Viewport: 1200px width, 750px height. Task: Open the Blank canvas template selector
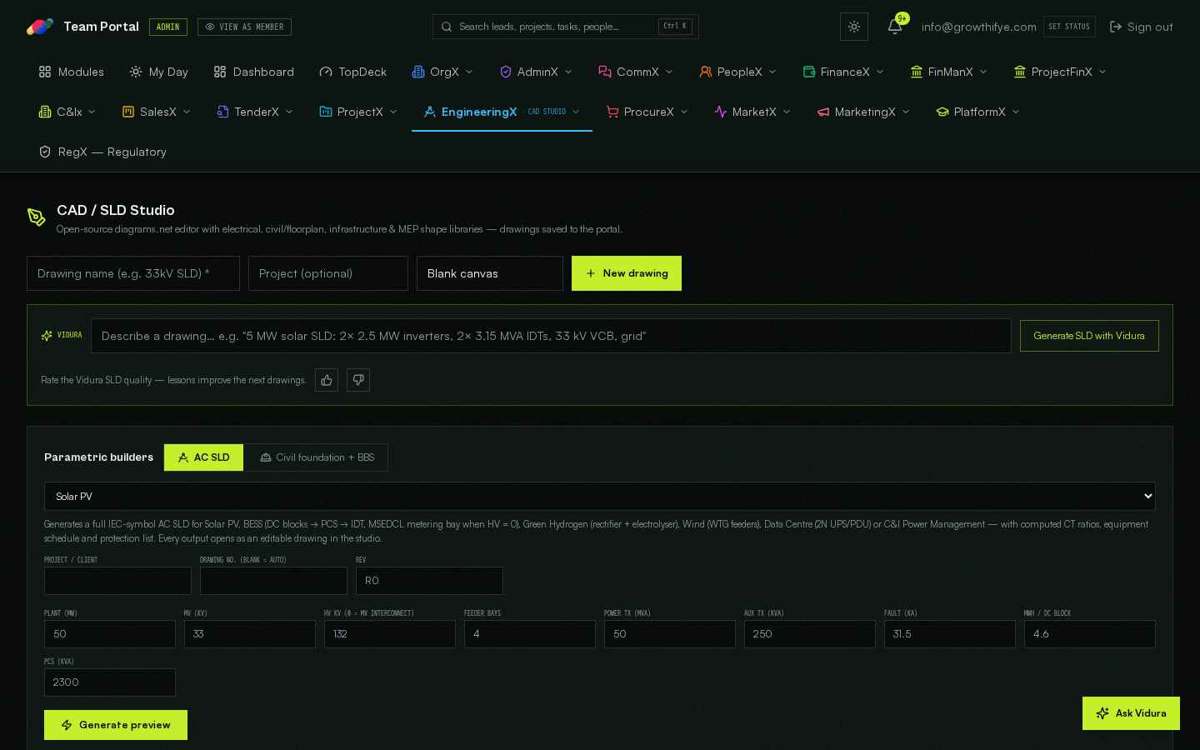coord(490,273)
